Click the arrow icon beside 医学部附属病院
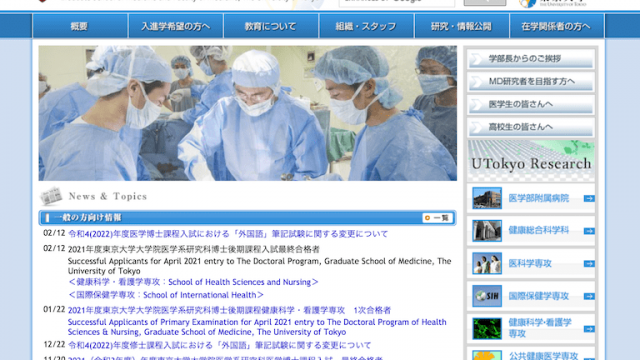The height and width of the screenshot is (360, 640). [589, 198]
